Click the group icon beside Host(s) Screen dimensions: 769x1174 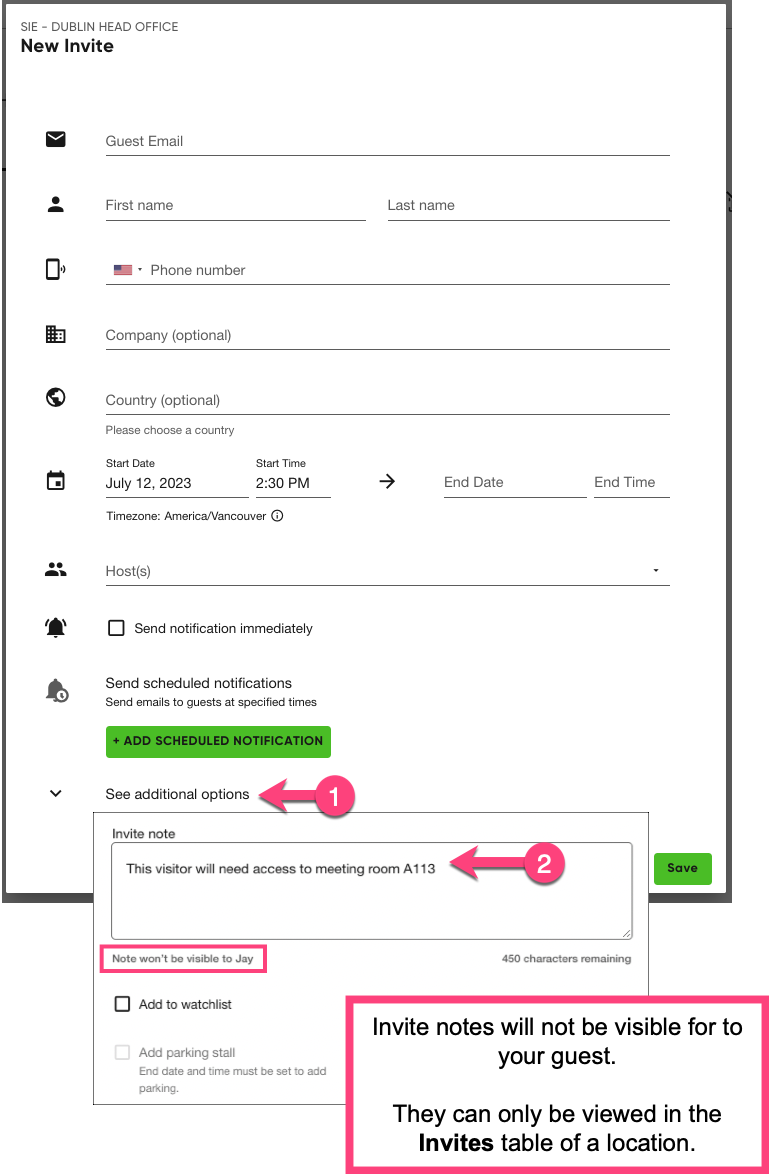(x=56, y=570)
